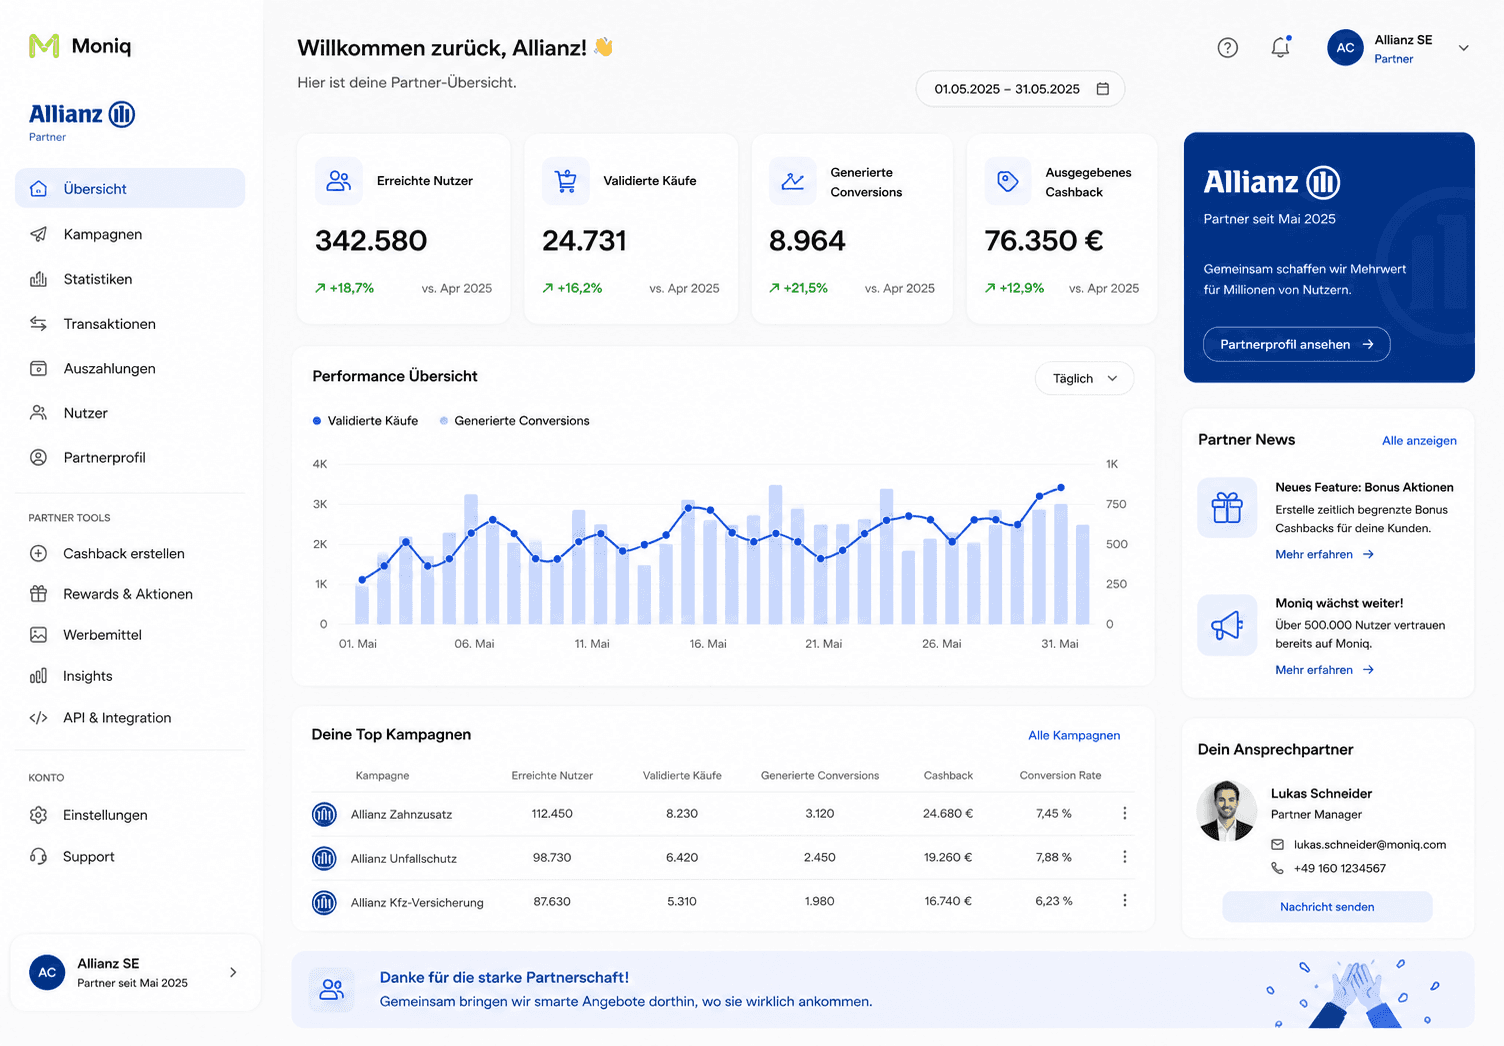The height and width of the screenshot is (1046, 1504).
Task: Click Mehr erfahren under Bonus Aktionen news
Action: (x=1324, y=554)
